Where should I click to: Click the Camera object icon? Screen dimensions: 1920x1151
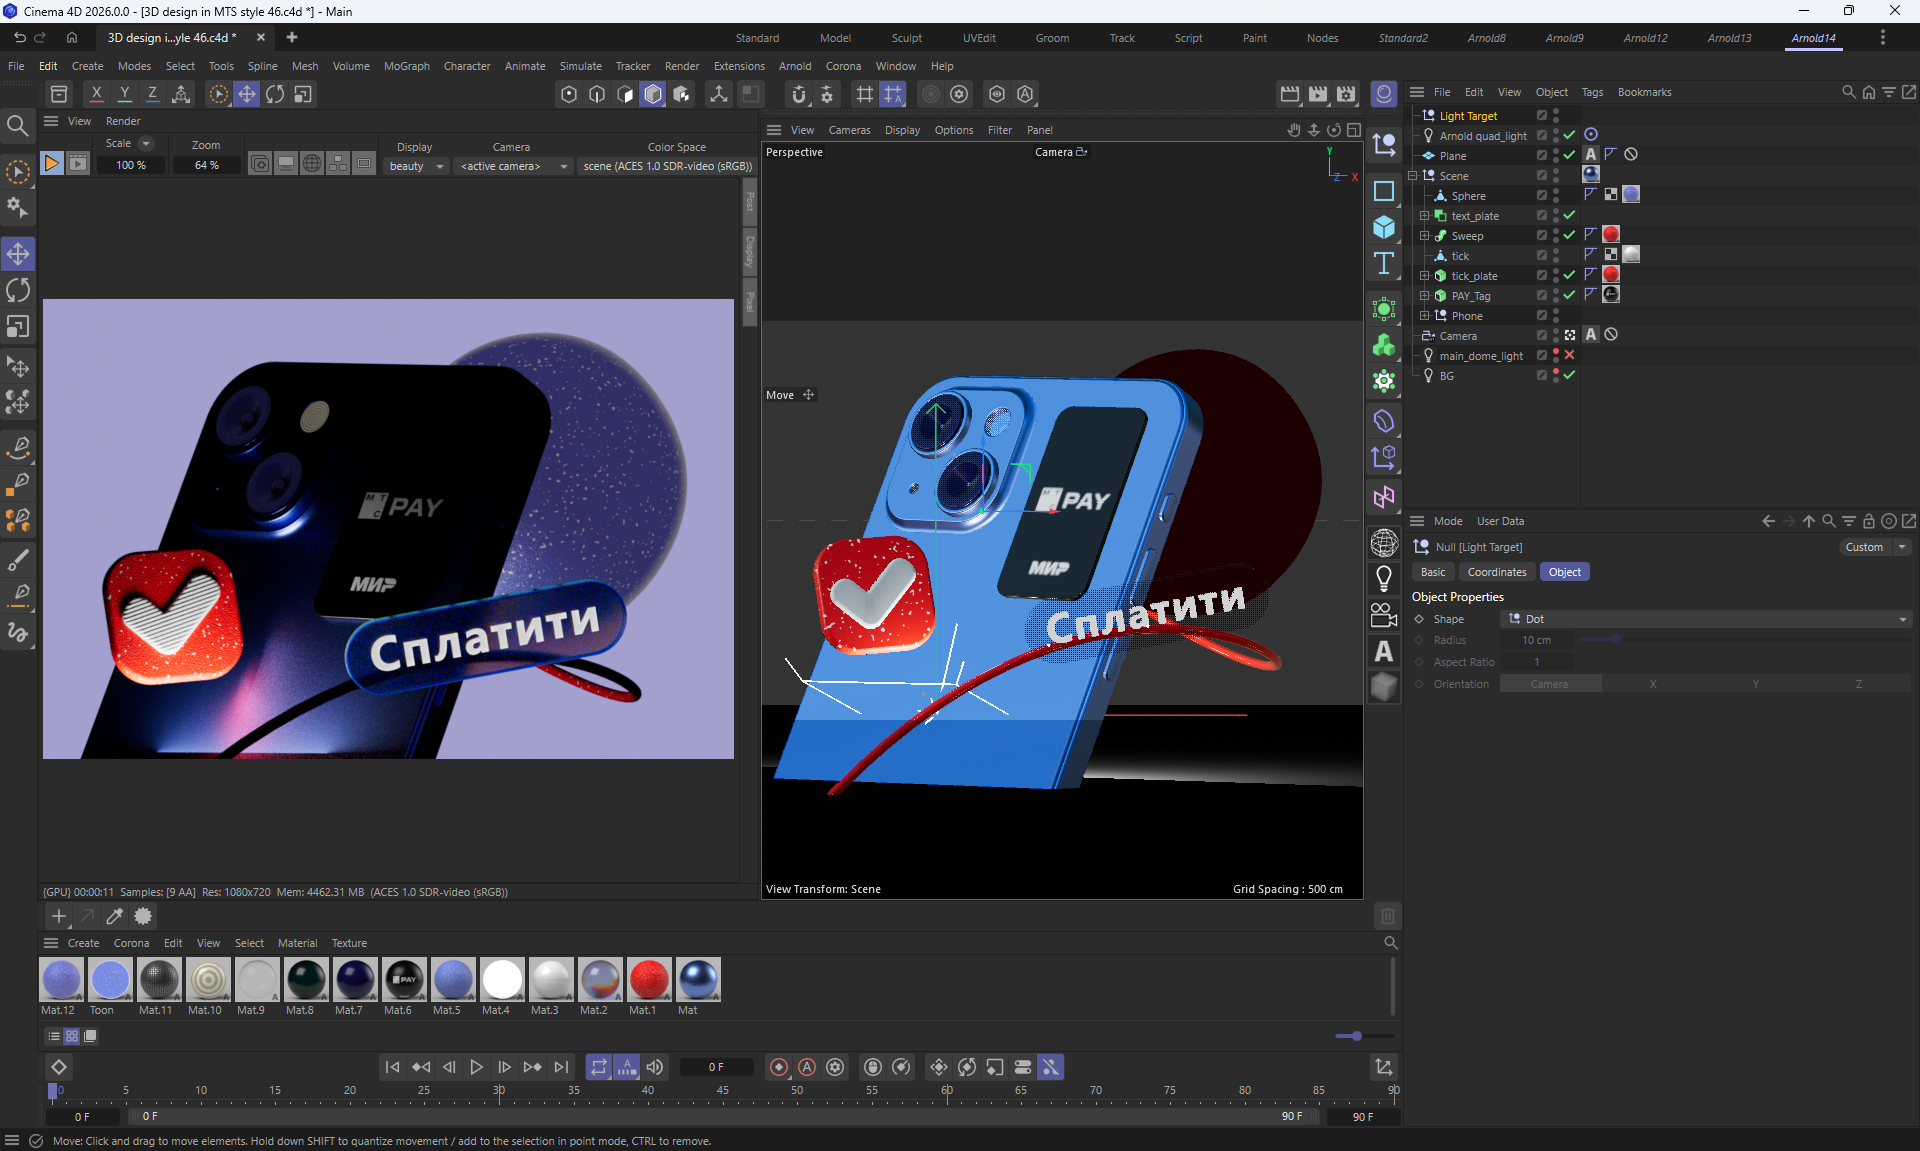tap(1384, 614)
